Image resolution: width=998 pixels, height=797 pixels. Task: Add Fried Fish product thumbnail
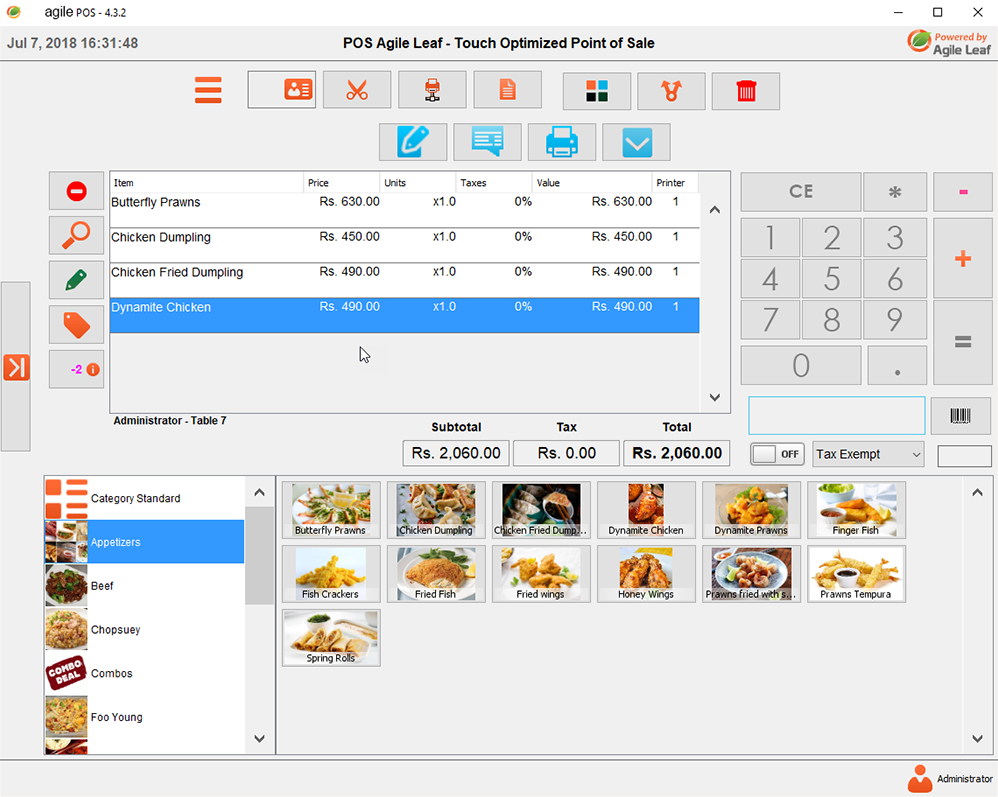pos(436,574)
